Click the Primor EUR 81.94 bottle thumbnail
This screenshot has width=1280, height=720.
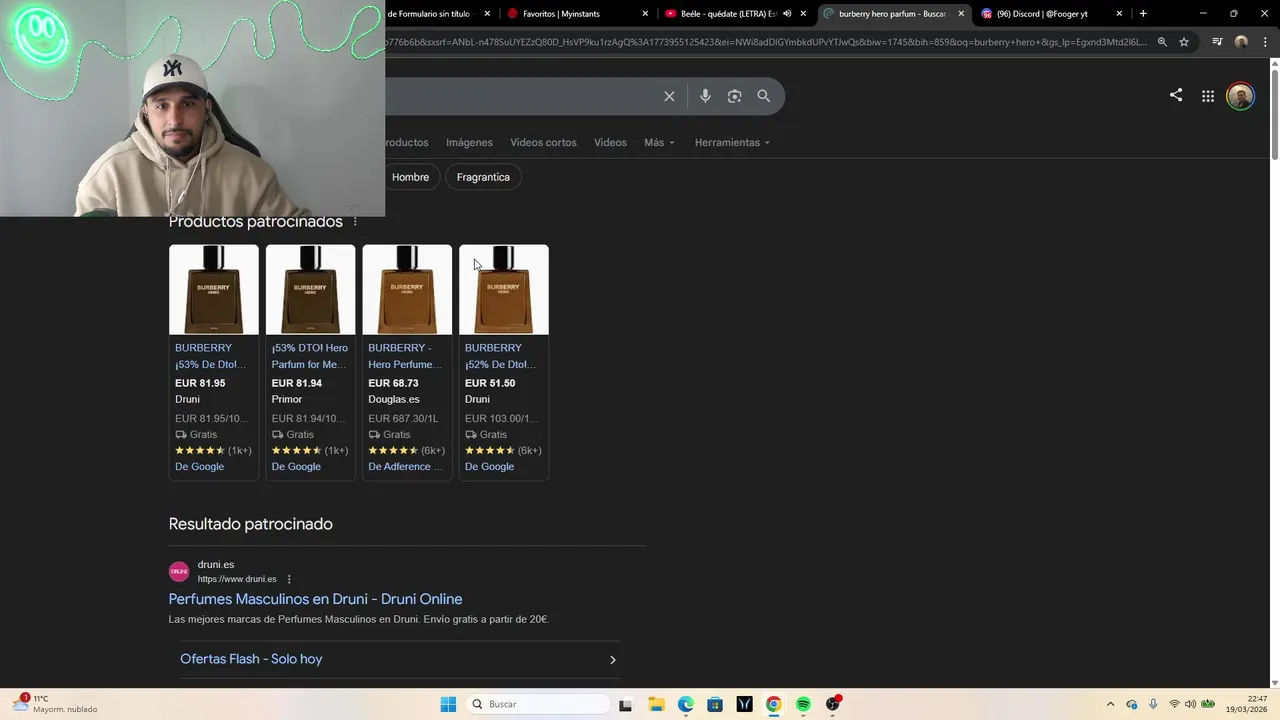click(310, 290)
